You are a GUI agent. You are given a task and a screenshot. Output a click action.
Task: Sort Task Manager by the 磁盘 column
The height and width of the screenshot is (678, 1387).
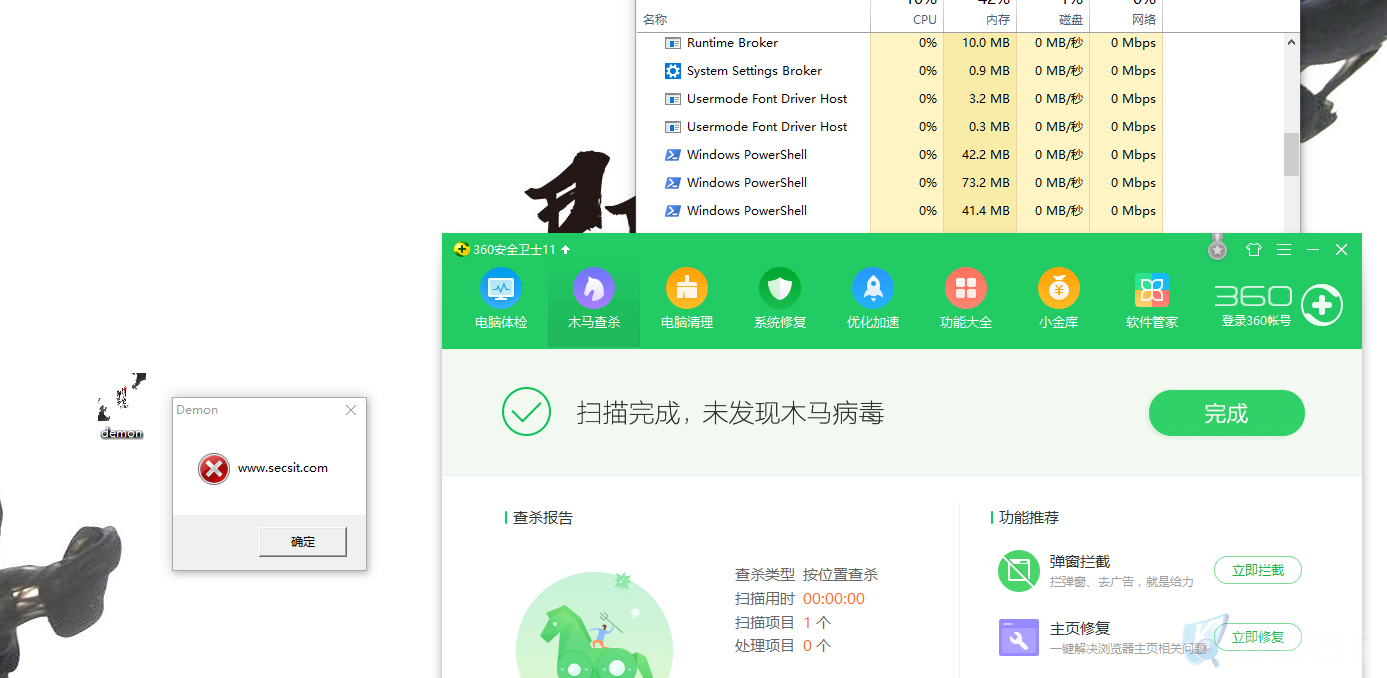[1071, 20]
